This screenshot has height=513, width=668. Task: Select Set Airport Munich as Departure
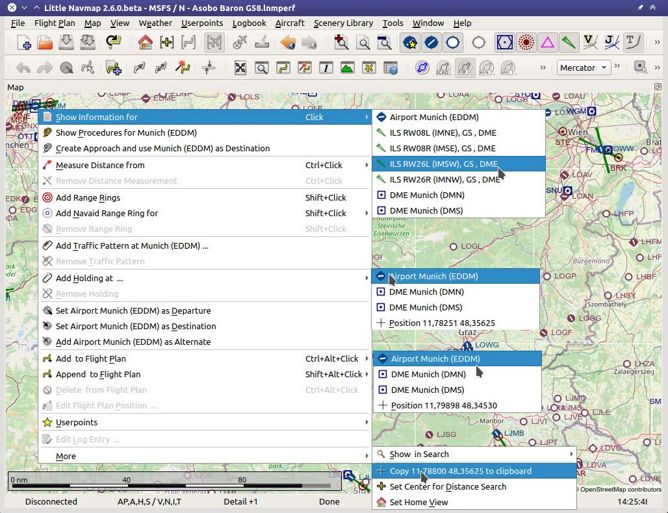pos(204,311)
